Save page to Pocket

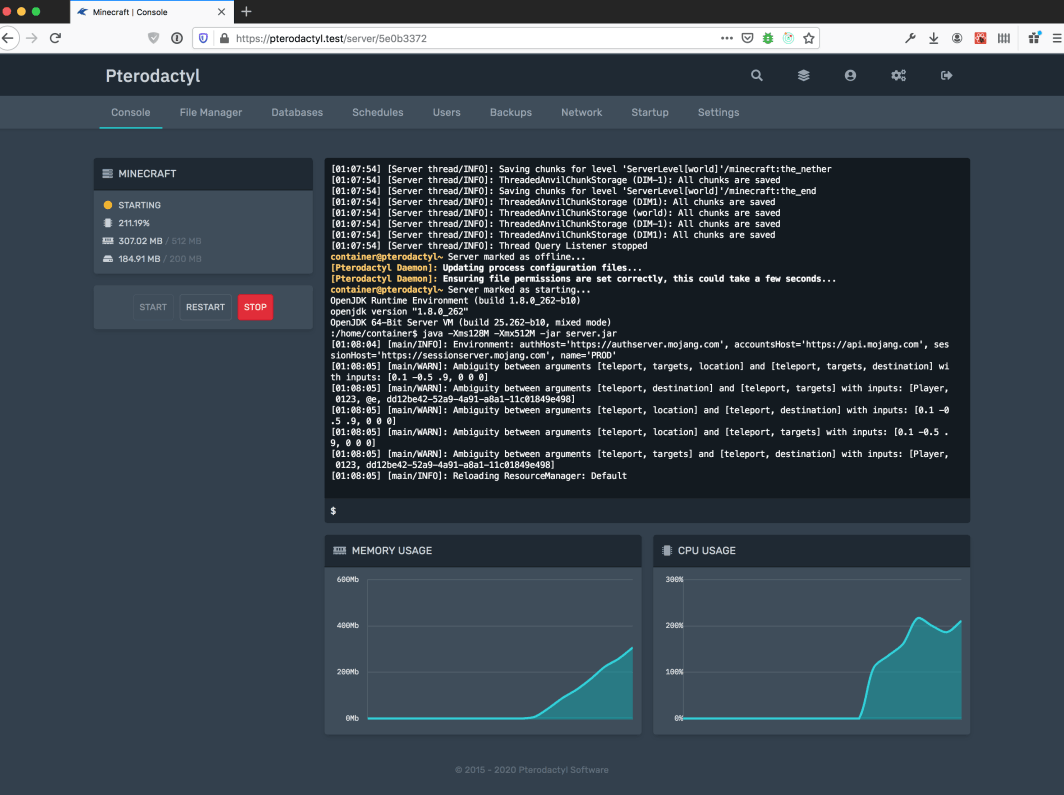click(x=747, y=38)
